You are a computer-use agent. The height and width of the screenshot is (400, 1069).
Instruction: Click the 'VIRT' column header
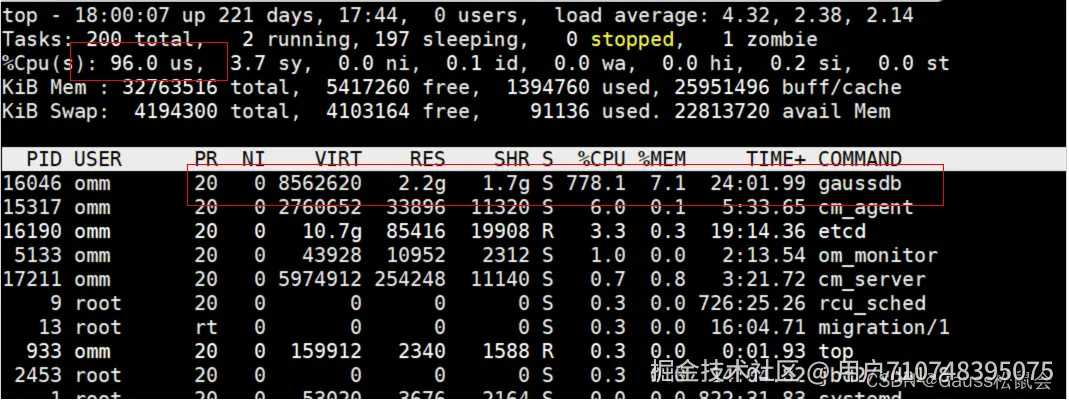coord(337,159)
